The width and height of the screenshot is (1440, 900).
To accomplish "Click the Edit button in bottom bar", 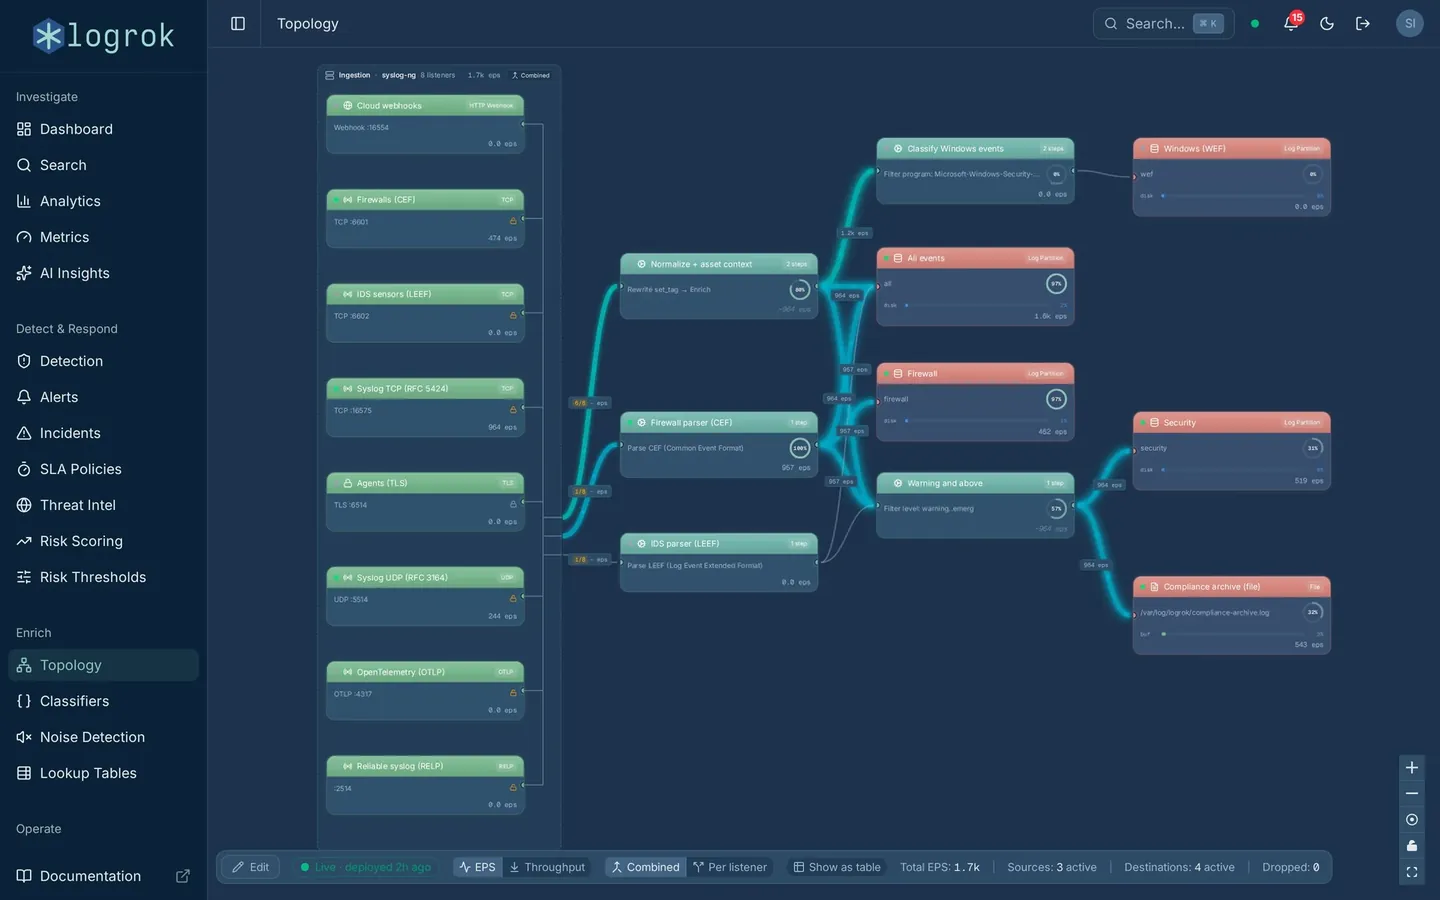I will 250,867.
